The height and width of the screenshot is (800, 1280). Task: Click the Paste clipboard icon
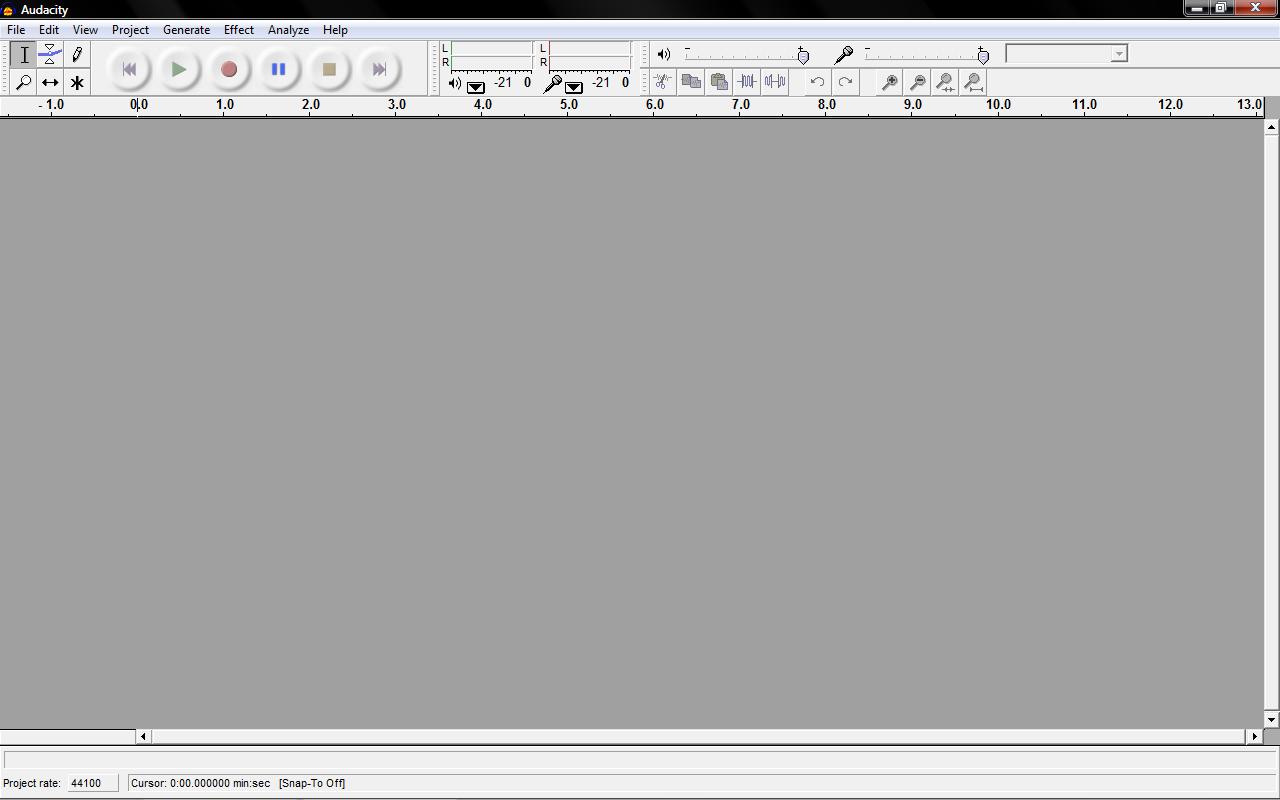click(718, 82)
